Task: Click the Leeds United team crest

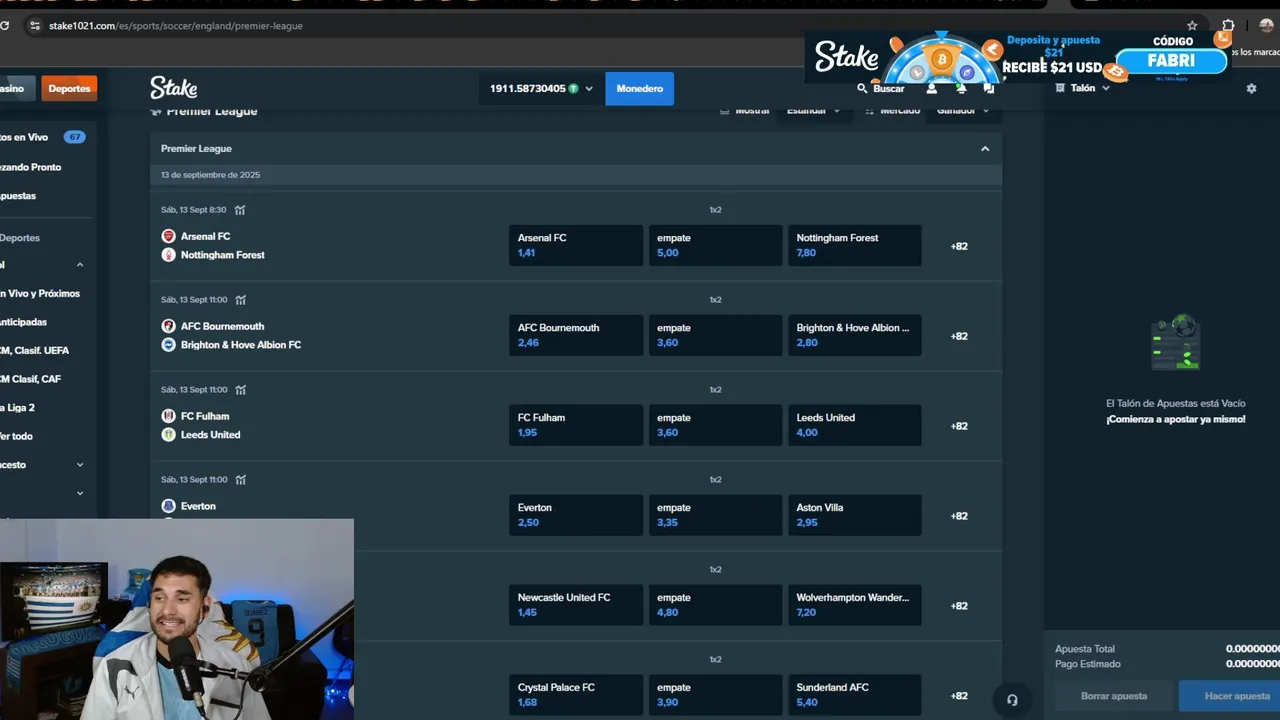Action: (168, 435)
